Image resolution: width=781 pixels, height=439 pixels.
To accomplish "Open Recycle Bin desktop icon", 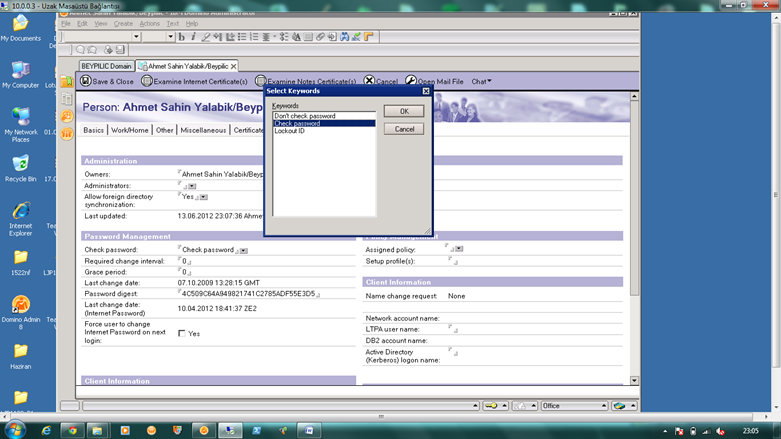I will coord(20,168).
